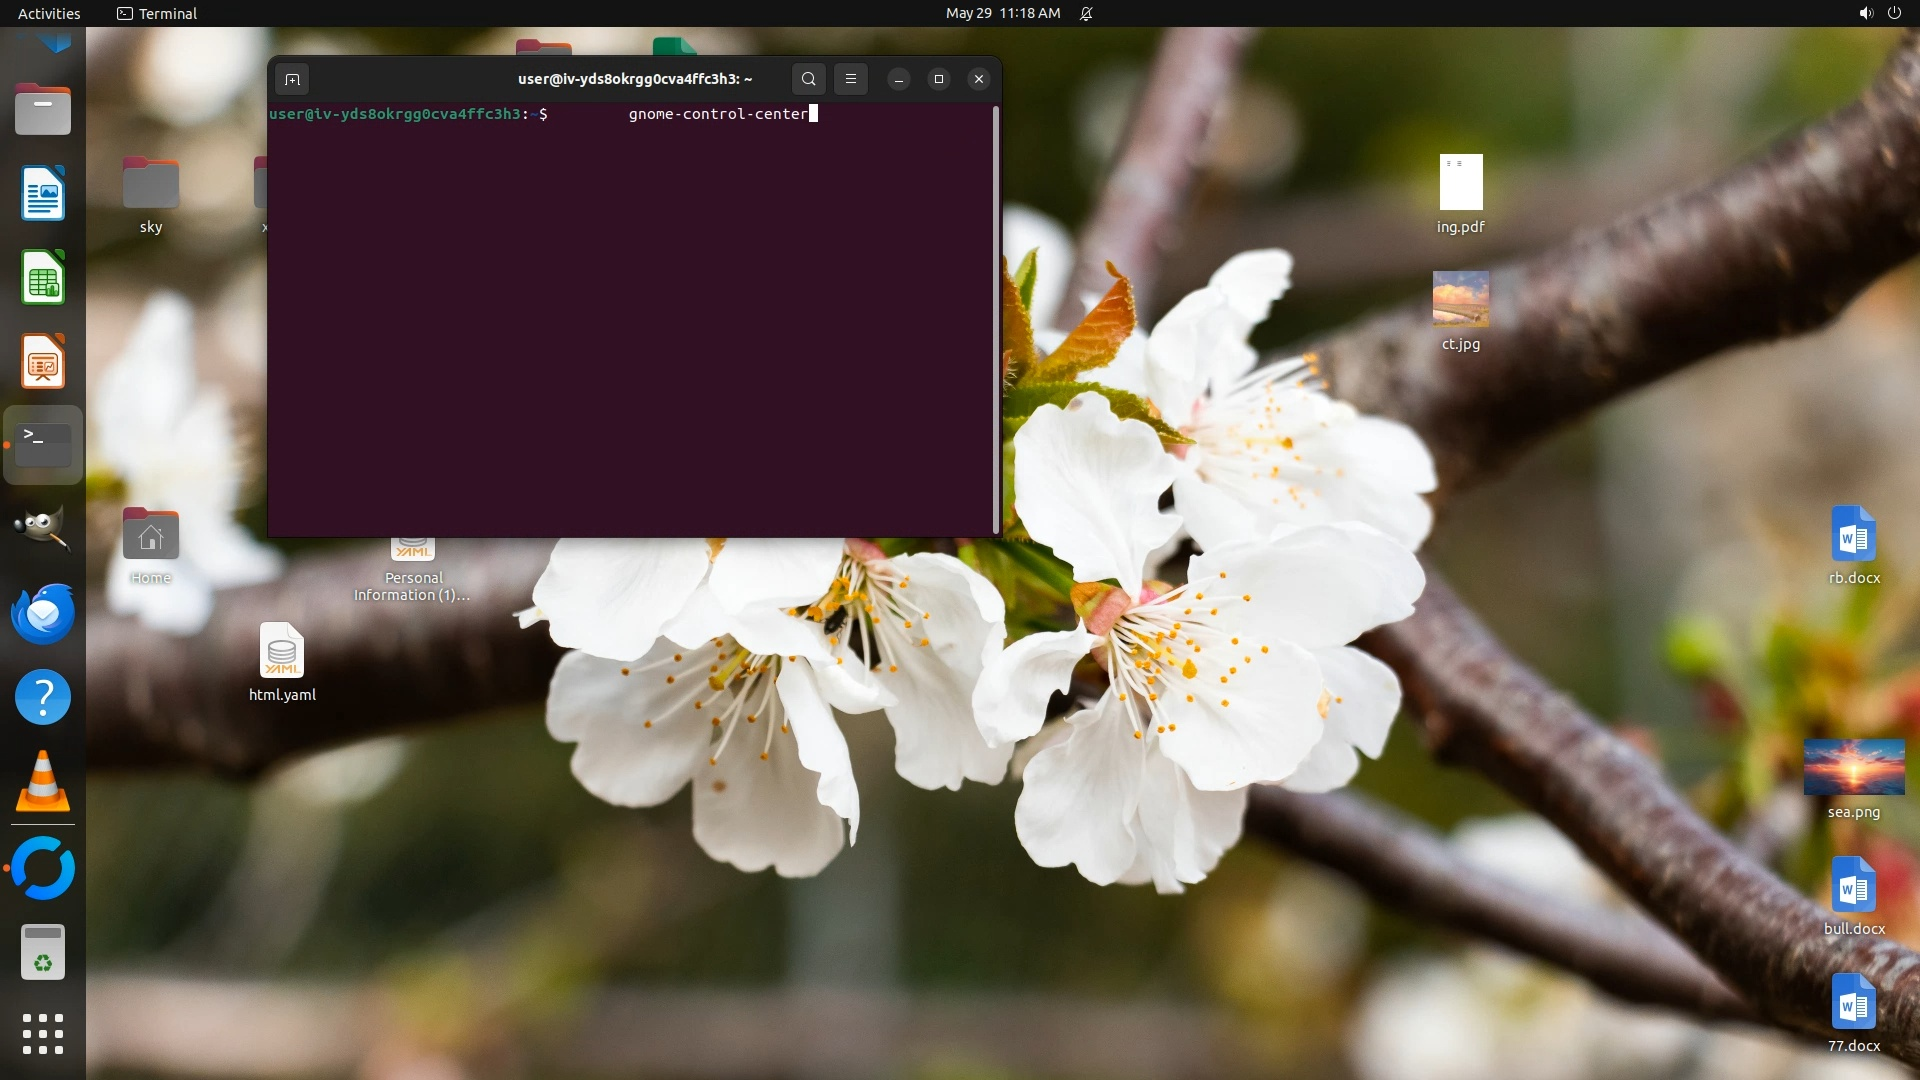
Task: Launch LibreOffice Calc from dock
Action: click(x=43, y=277)
